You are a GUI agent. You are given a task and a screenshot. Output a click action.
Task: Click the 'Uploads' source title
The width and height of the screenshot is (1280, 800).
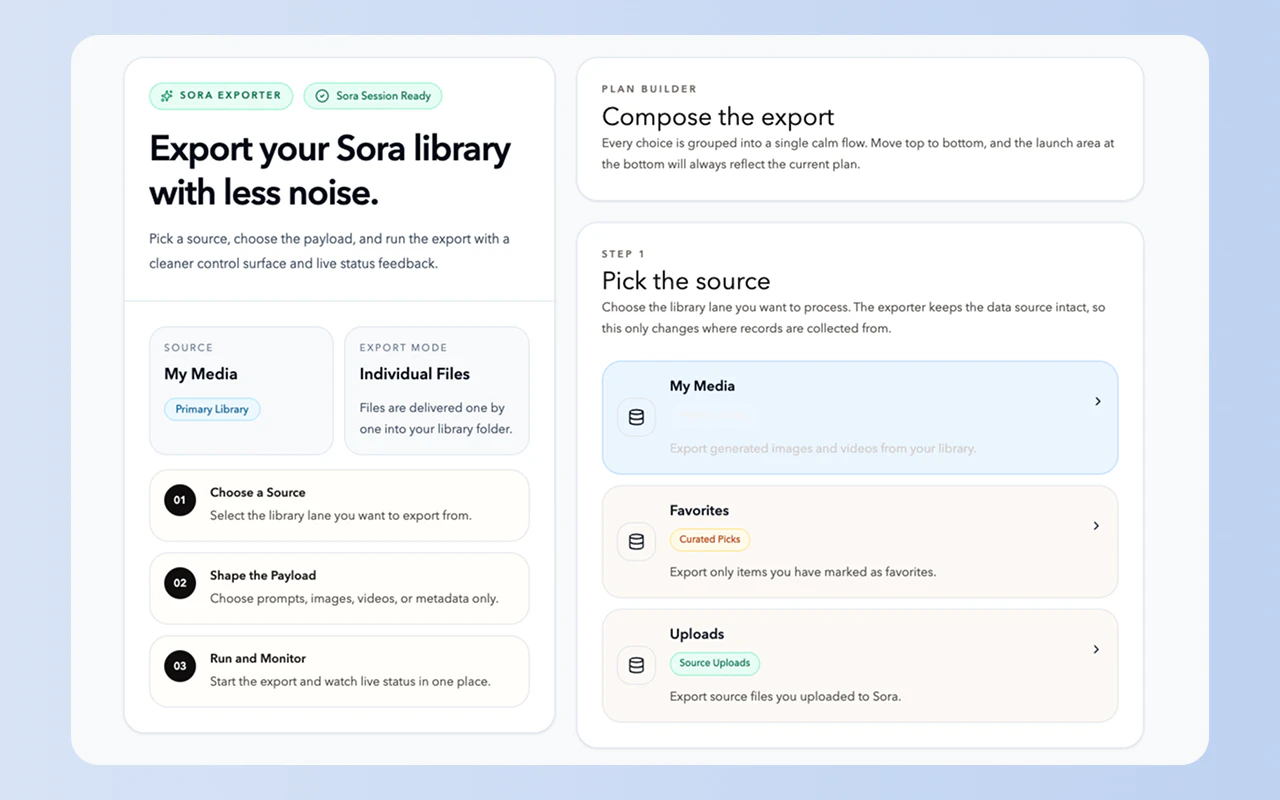point(697,634)
